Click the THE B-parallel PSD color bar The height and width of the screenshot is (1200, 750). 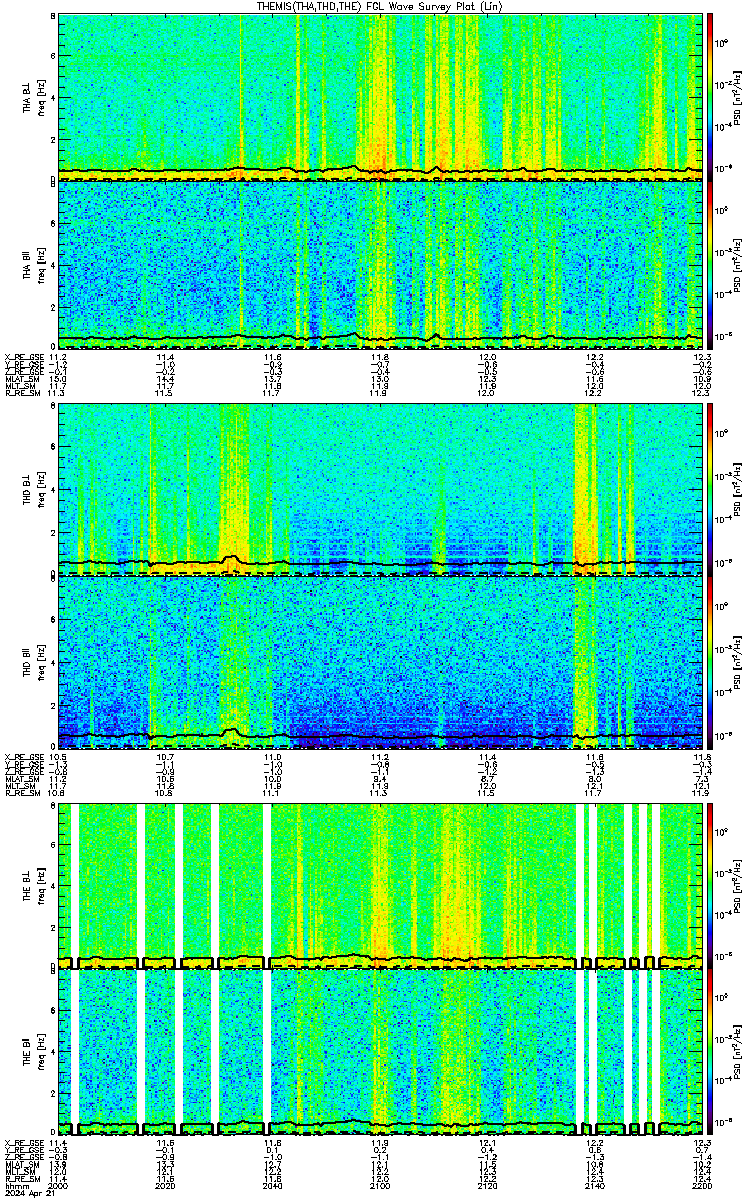[711, 1052]
